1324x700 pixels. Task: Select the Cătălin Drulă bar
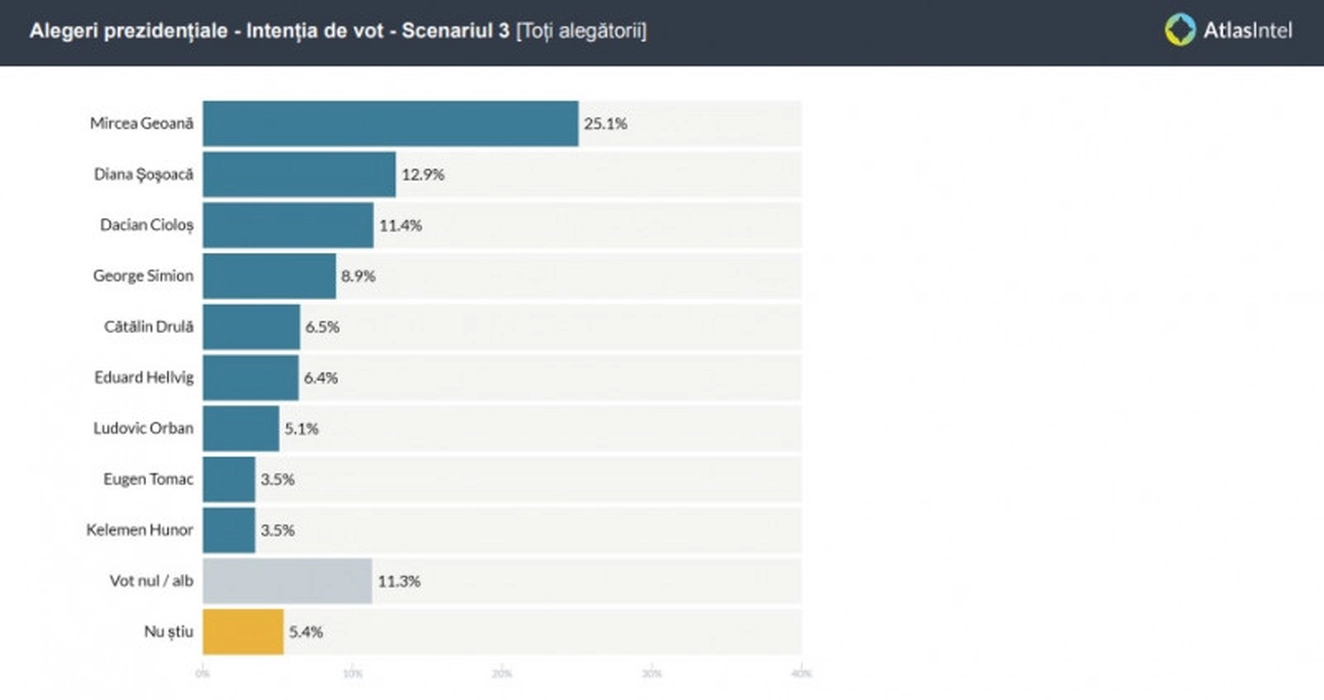251,327
